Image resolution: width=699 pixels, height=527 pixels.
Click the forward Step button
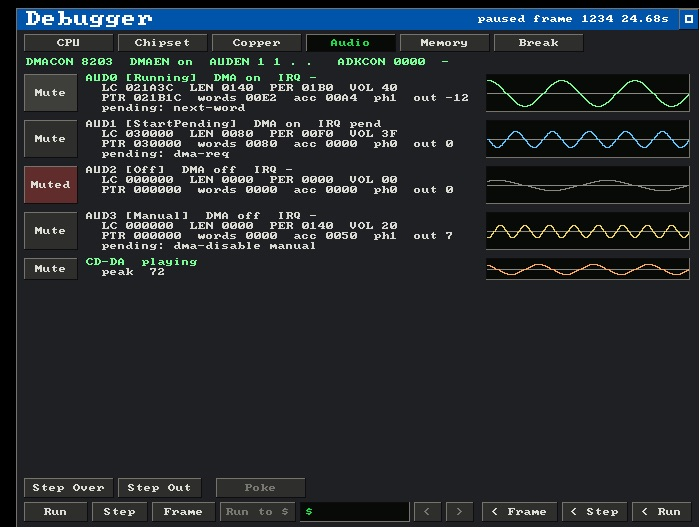click(x=119, y=512)
